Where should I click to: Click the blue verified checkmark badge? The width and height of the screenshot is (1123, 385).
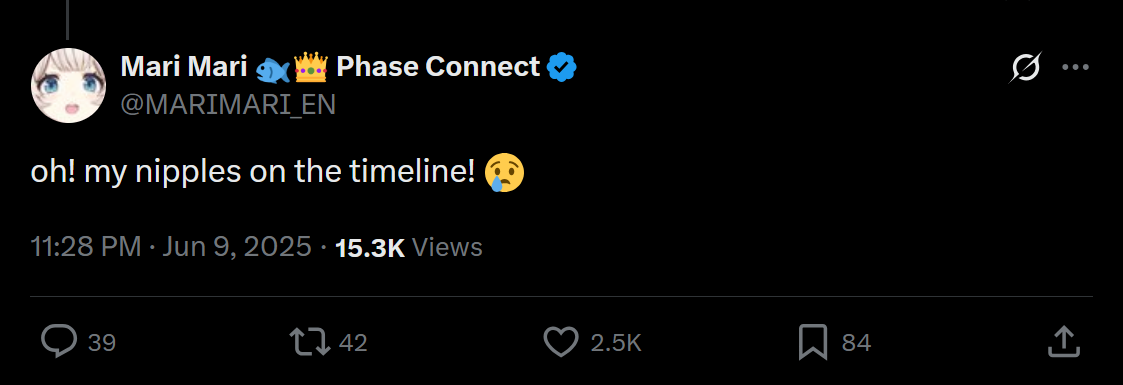click(x=562, y=67)
